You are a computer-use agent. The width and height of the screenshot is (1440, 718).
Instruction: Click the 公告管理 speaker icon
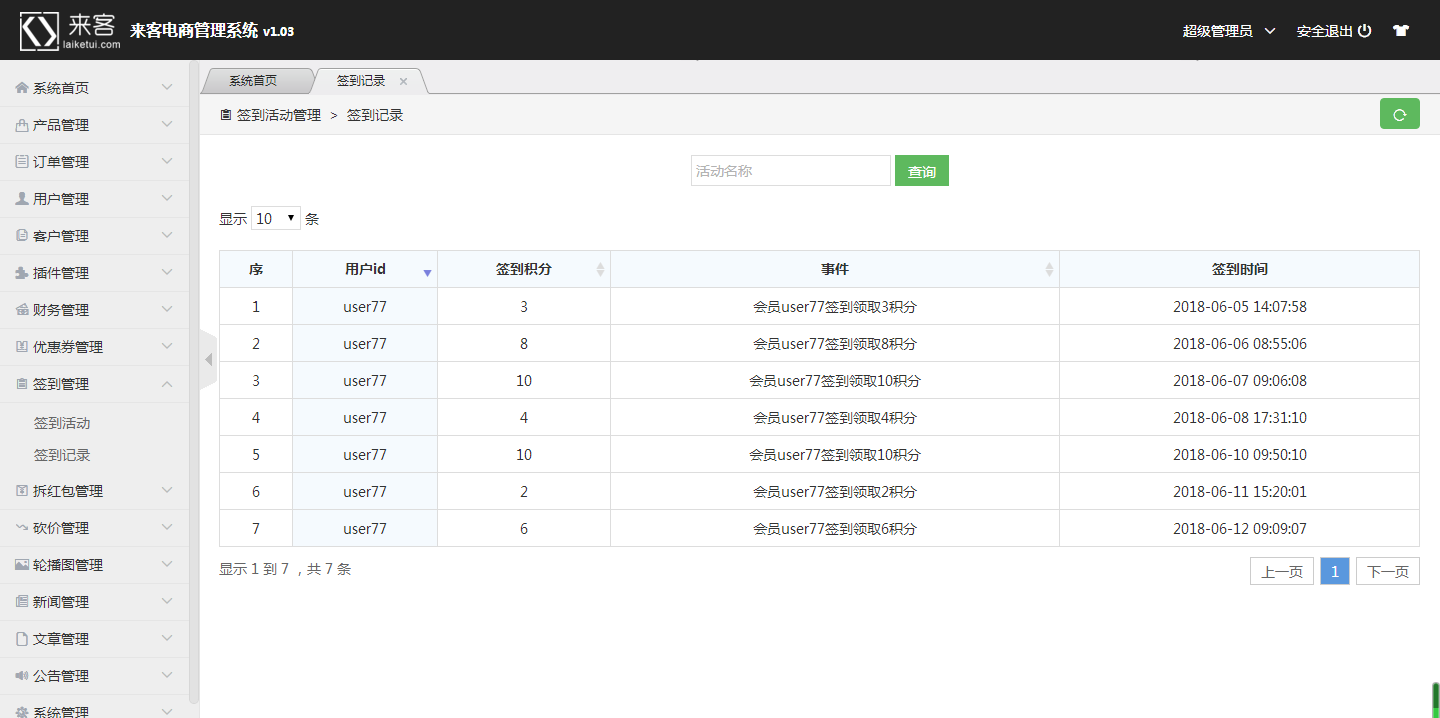(x=22, y=676)
